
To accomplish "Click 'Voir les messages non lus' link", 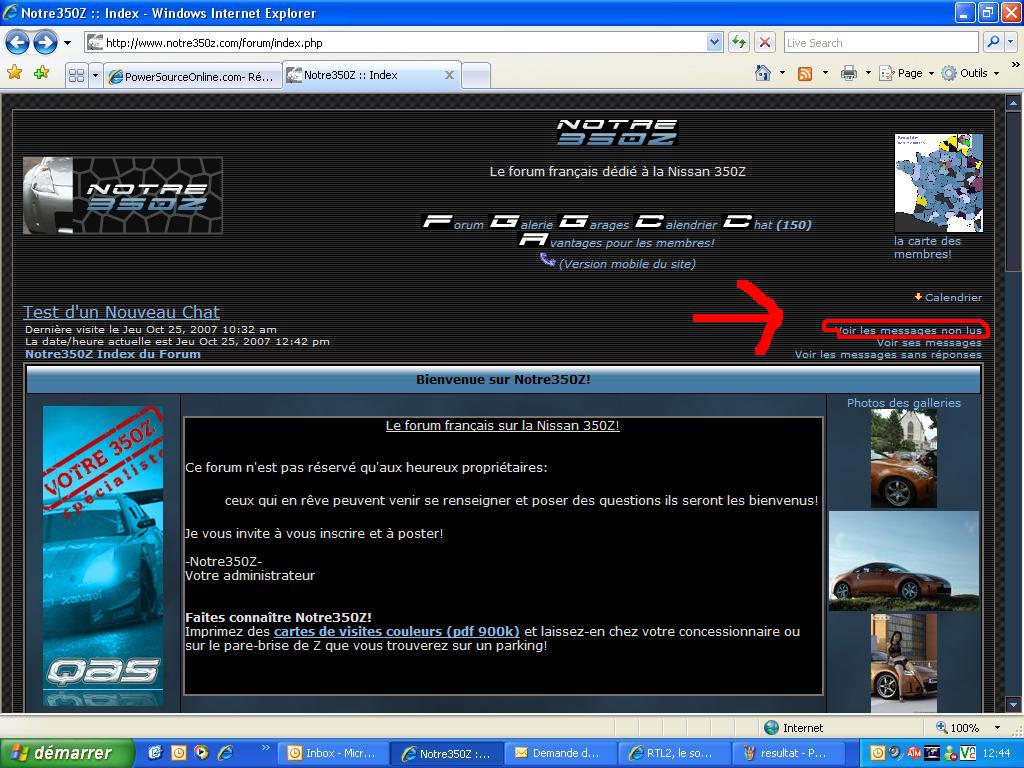I will 908,330.
